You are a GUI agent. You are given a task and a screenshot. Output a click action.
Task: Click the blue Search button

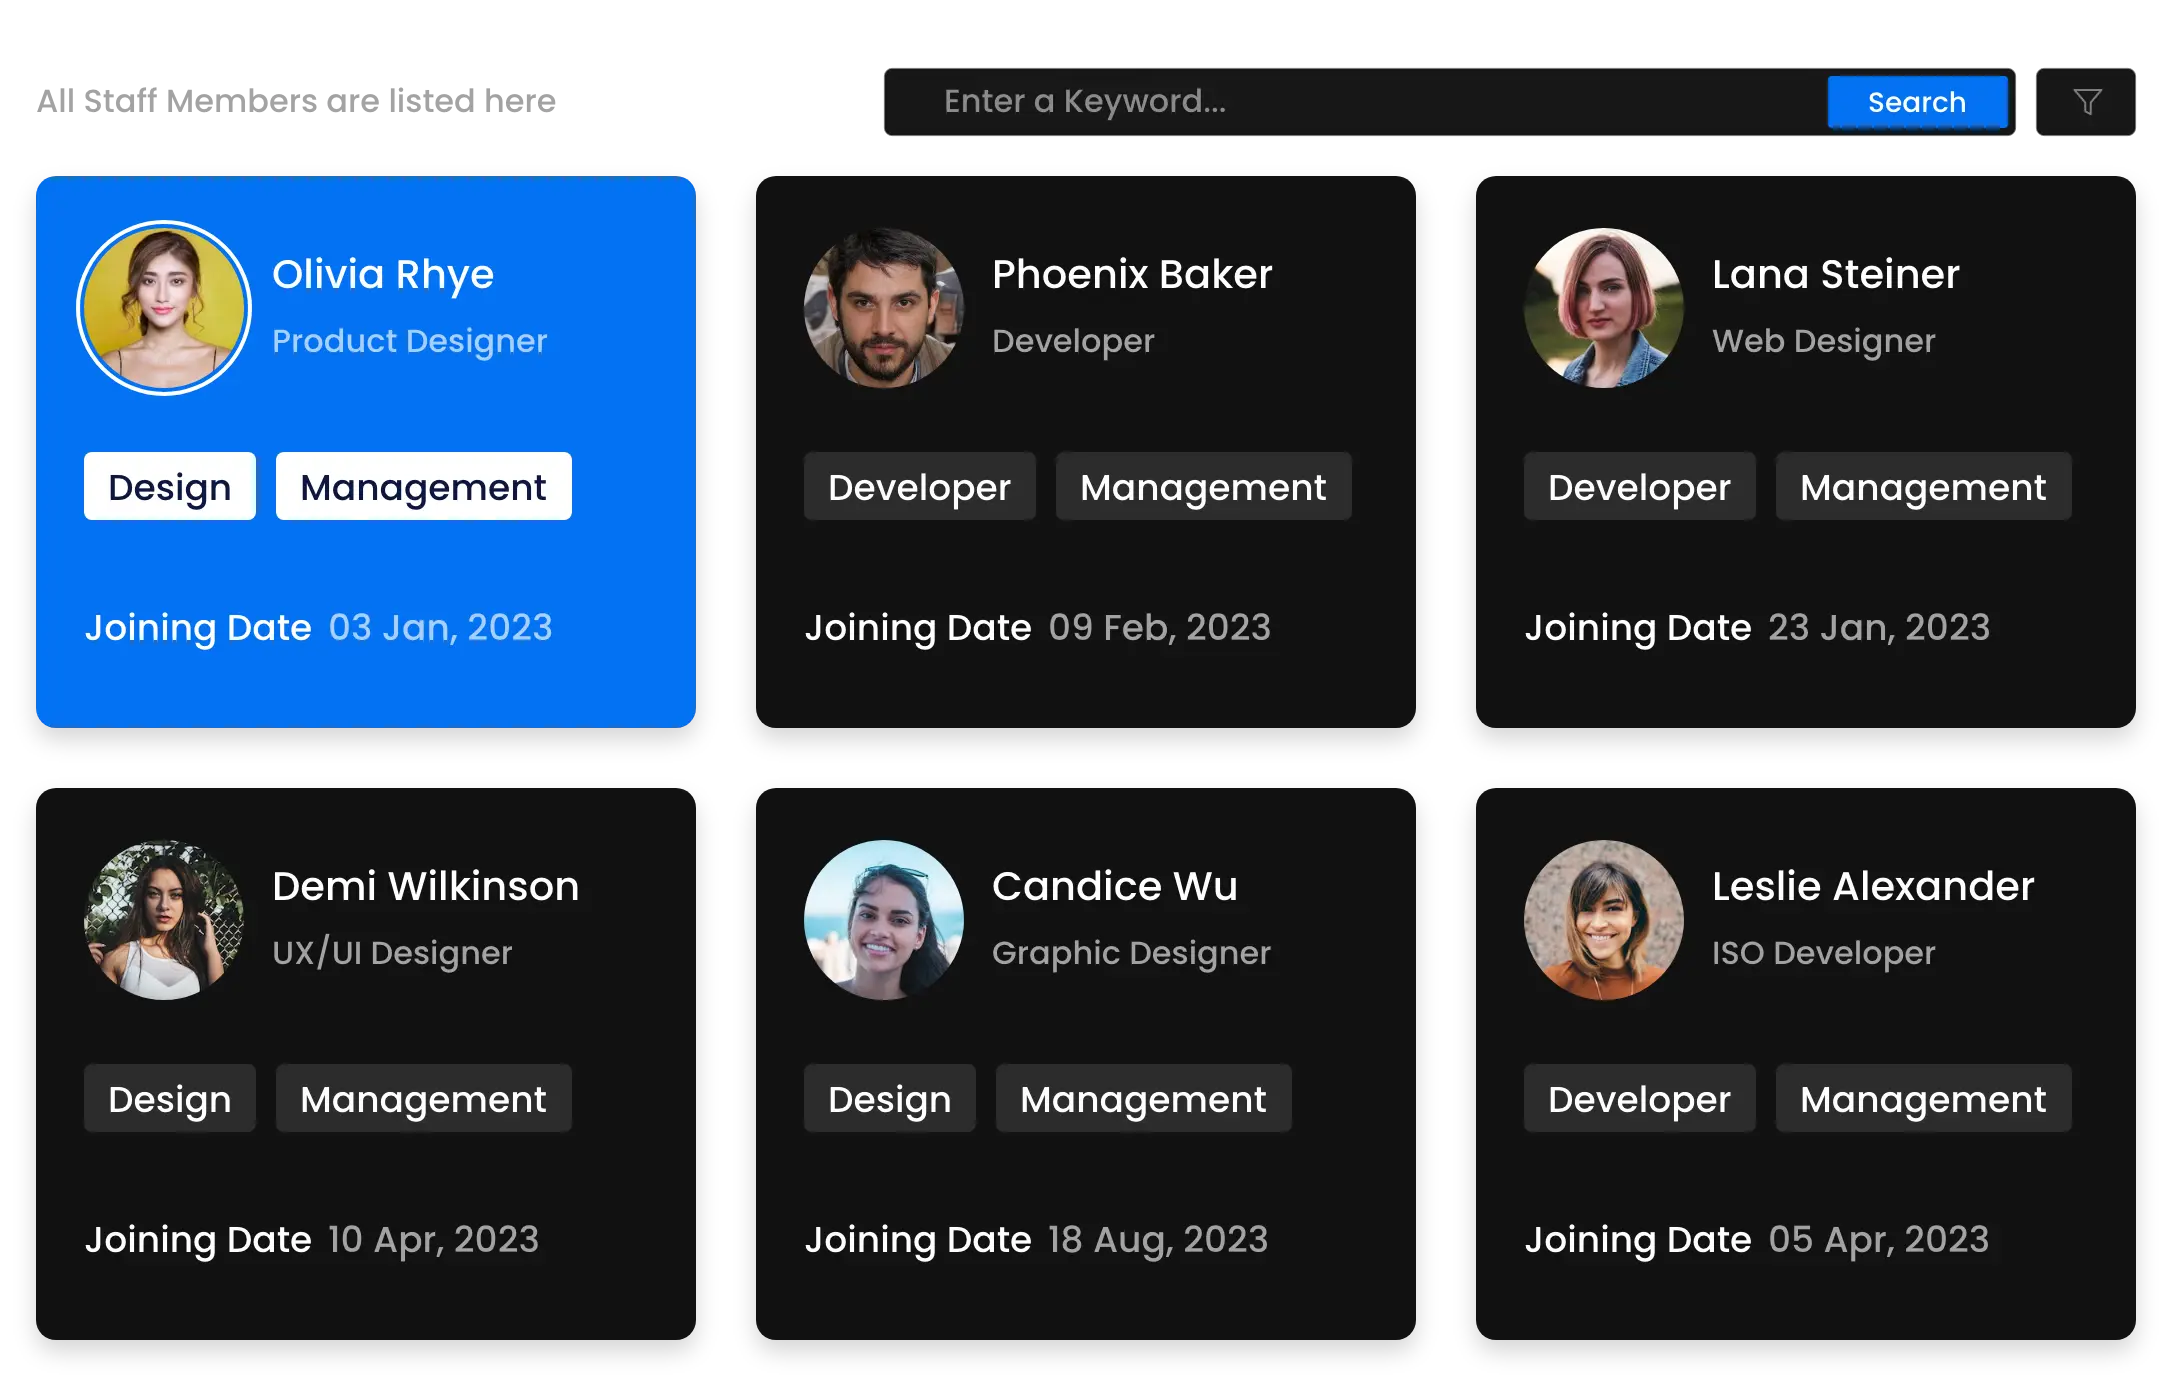[1916, 102]
